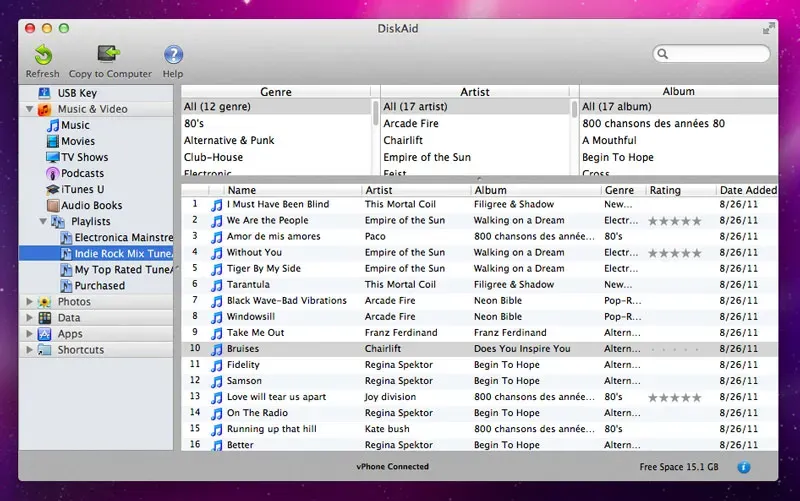Open TV Shows in the sidebar
Screen dimensions: 800x501
click(84, 157)
